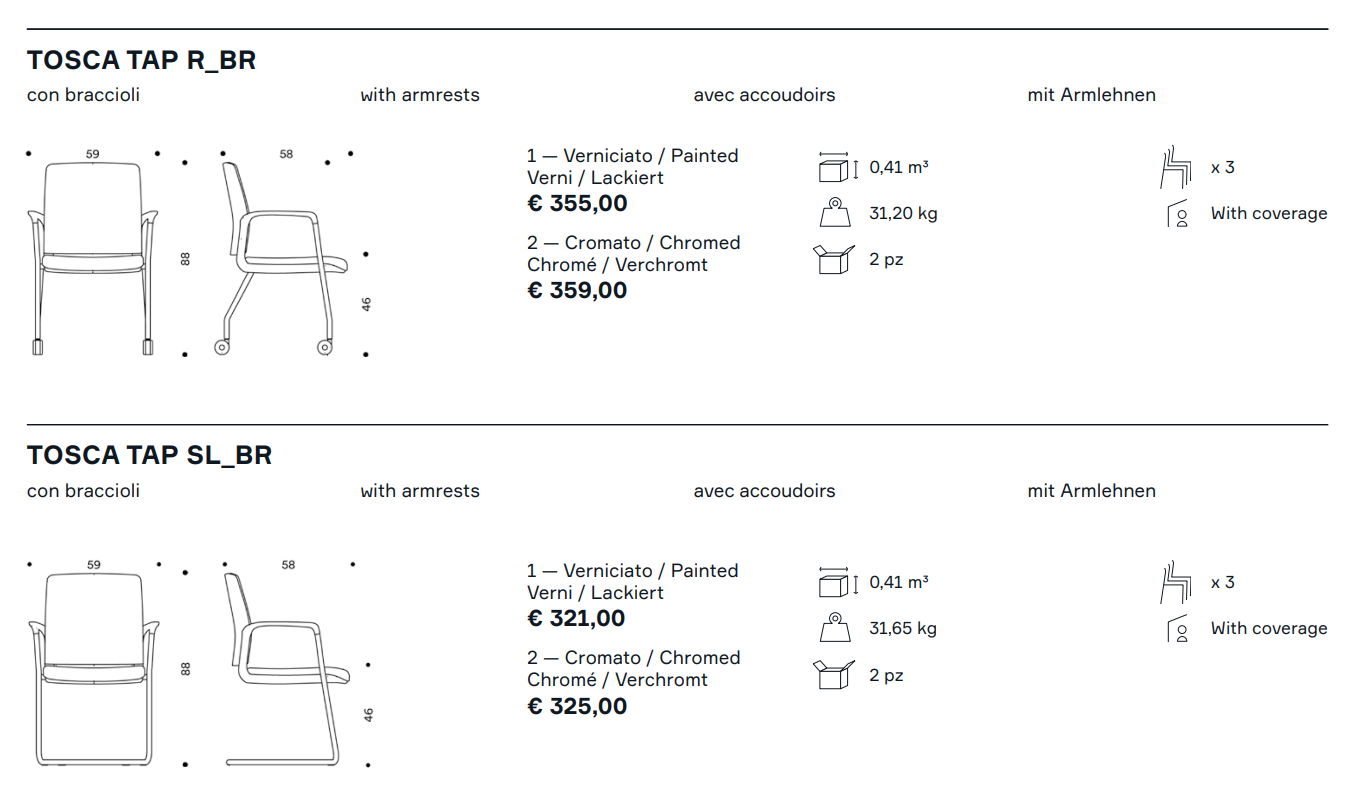Image resolution: width=1366 pixels, height=808 pixels.
Task: Click the volume box icon for TOSCA TAP SL_BR
Action: (838, 582)
